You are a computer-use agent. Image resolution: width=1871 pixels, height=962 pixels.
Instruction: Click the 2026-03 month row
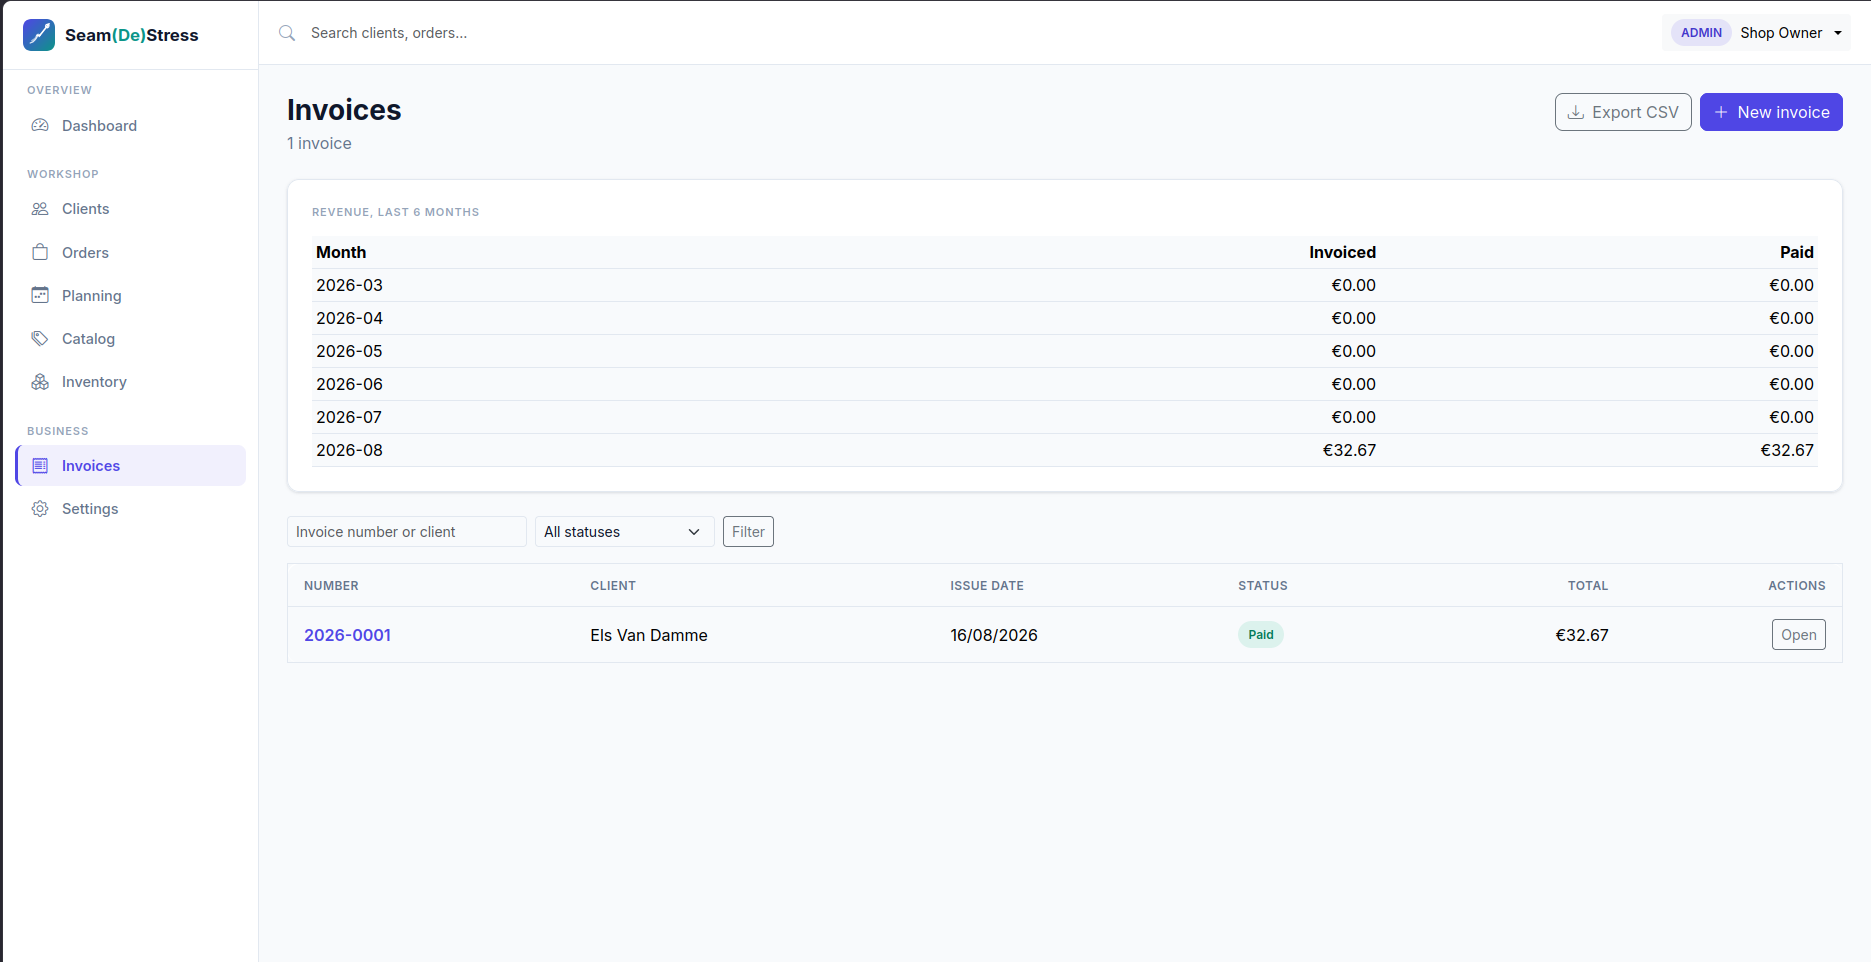pos(1064,285)
